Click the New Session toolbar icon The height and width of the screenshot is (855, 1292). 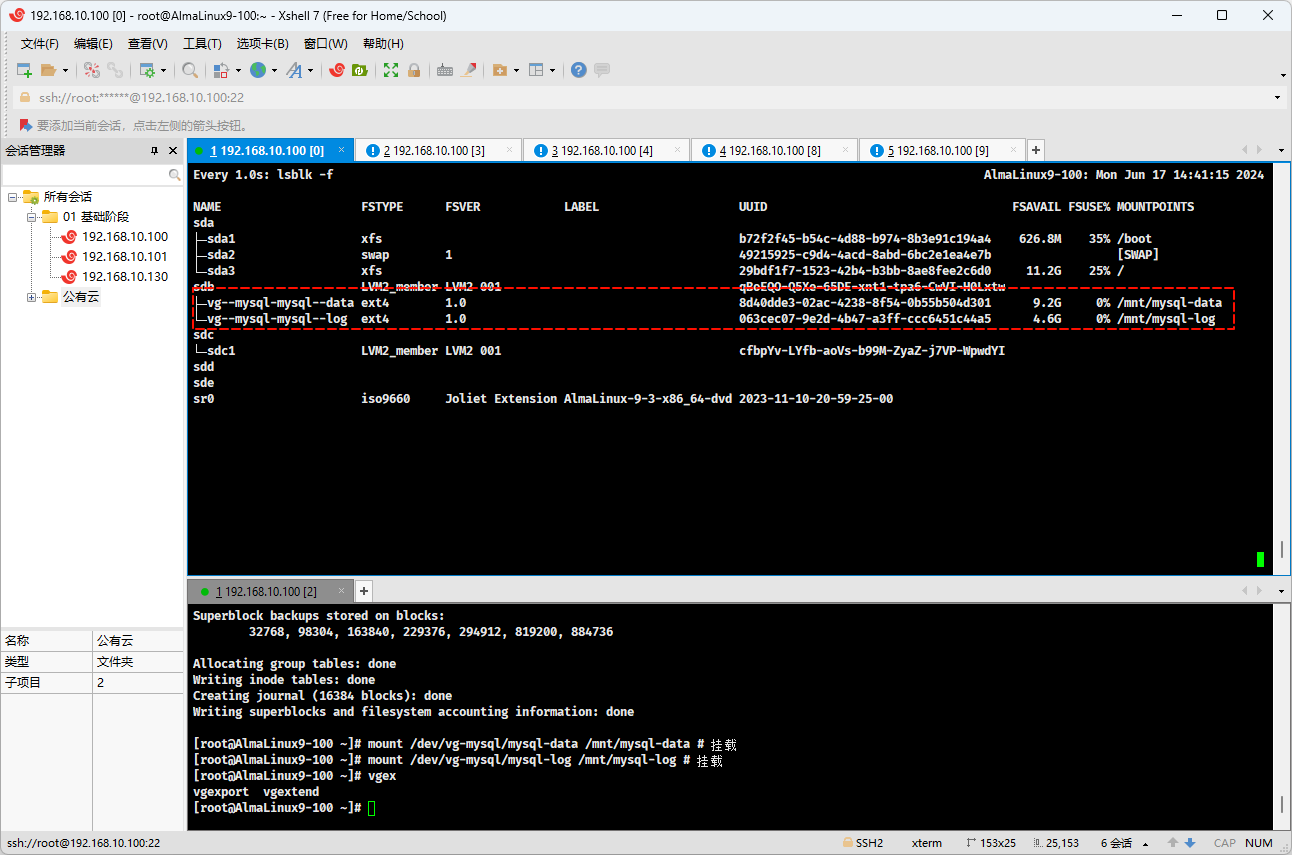[x=24, y=70]
